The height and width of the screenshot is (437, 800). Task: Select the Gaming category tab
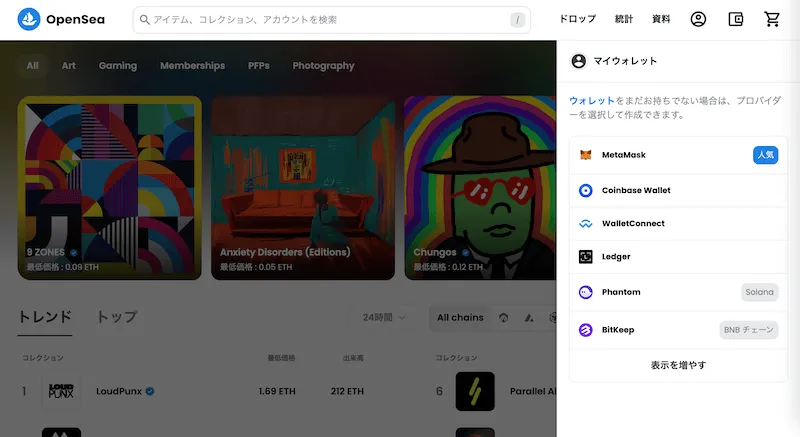pos(118,66)
